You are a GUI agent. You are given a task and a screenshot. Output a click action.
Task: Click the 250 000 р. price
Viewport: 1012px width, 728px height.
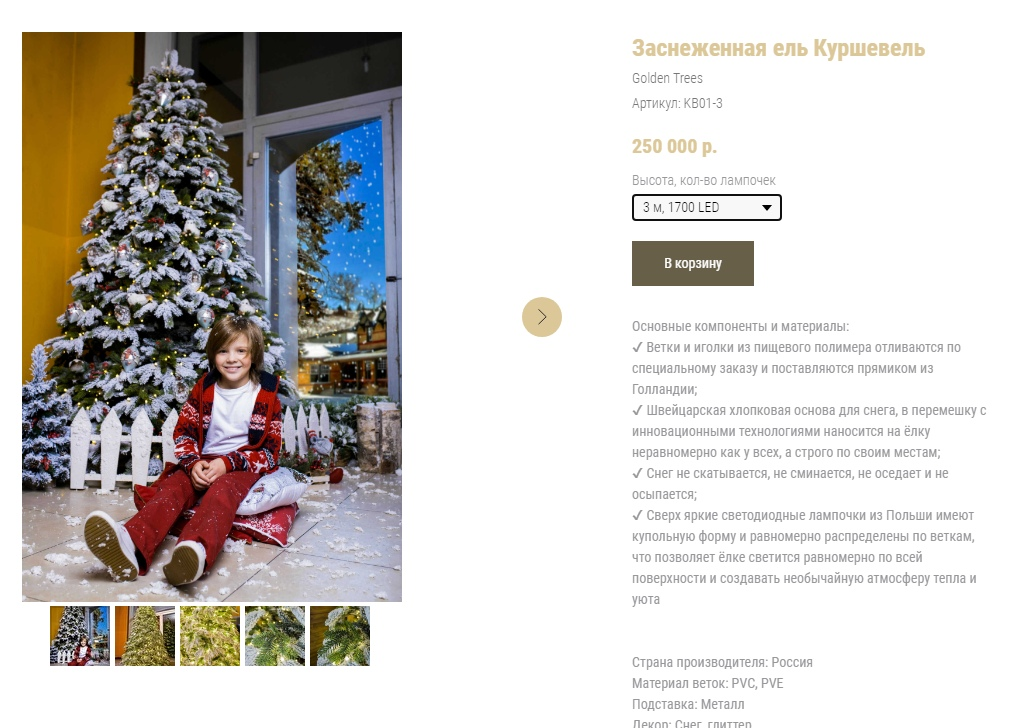(x=674, y=147)
